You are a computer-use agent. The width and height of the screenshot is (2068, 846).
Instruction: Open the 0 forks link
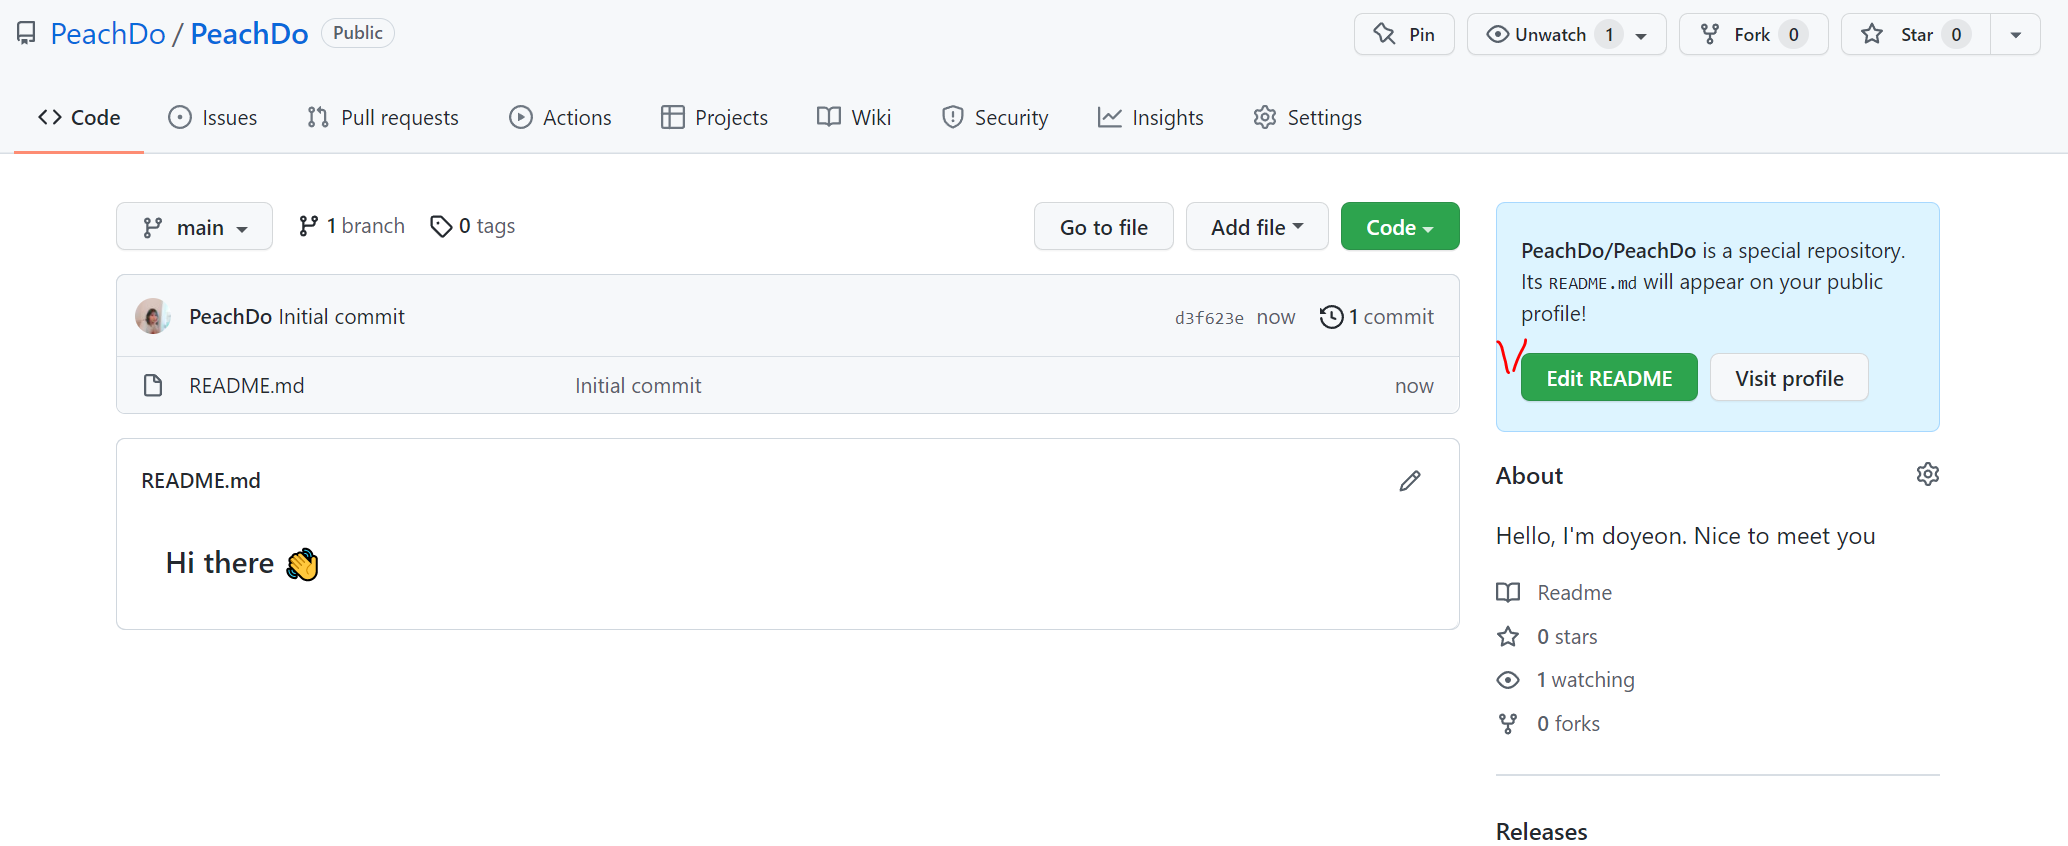1568,724
